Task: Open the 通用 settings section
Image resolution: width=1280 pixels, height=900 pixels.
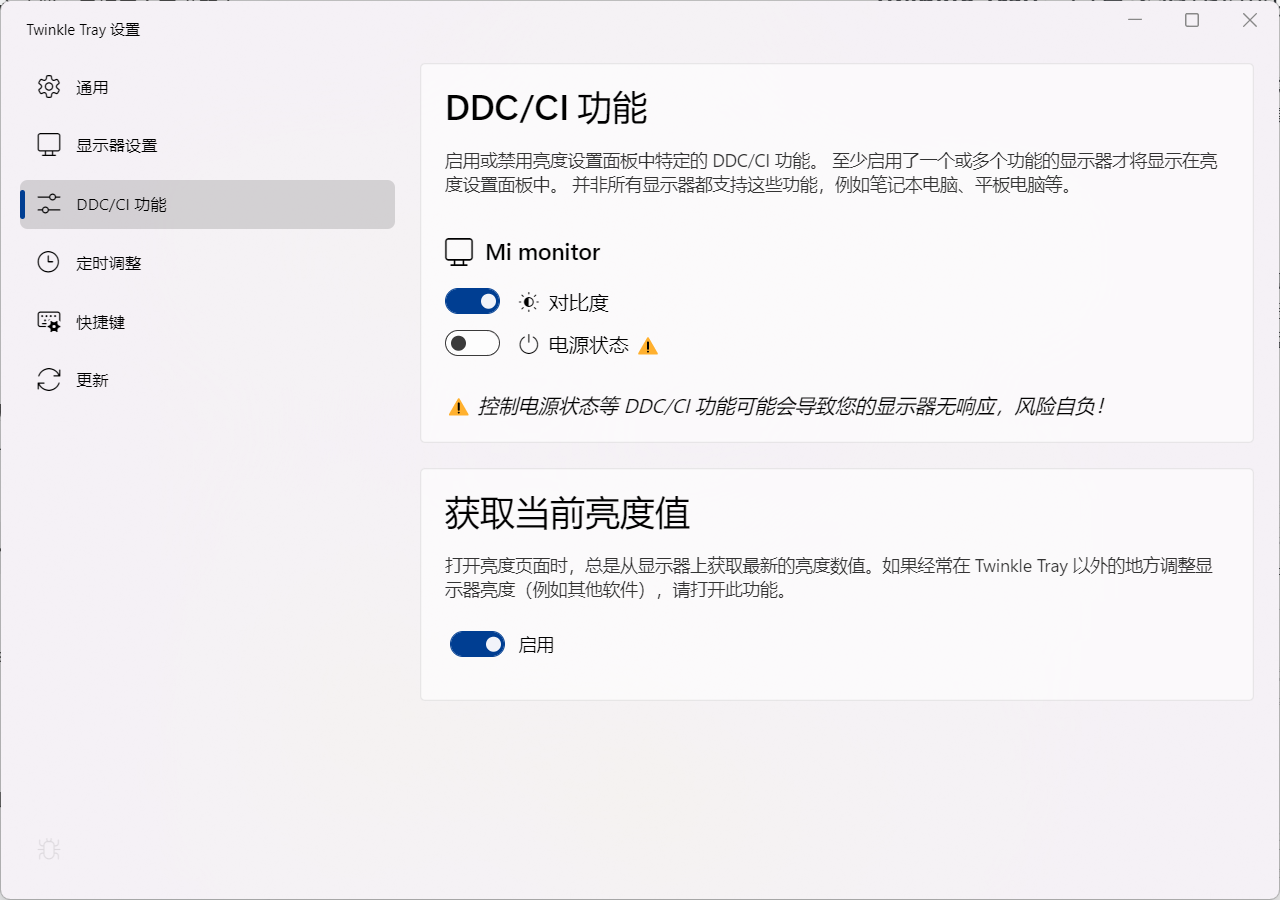Action: pos(93,87)
